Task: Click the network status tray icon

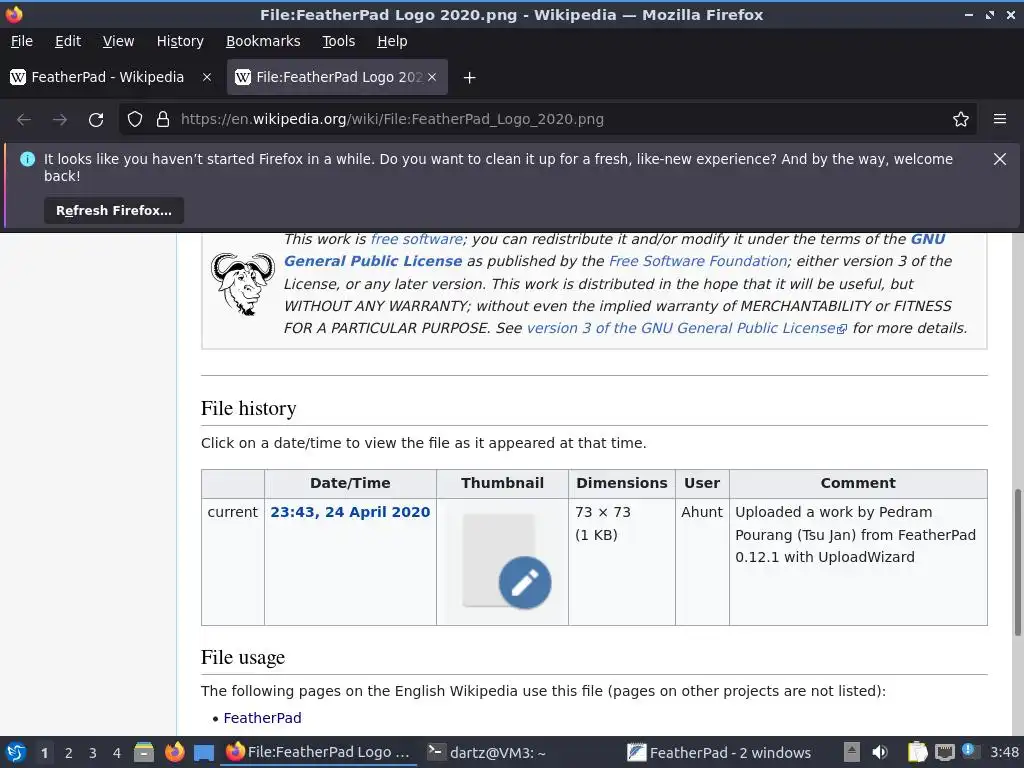Action: point(945,752)
